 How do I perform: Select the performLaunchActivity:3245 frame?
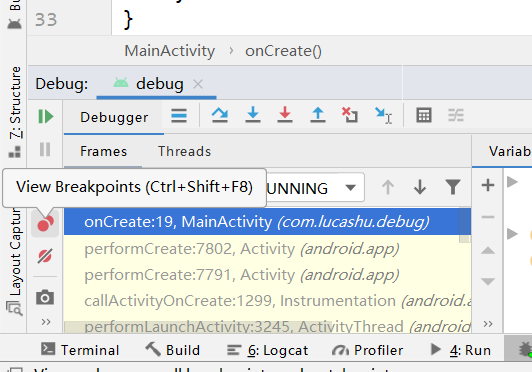(x=267, y=326)
